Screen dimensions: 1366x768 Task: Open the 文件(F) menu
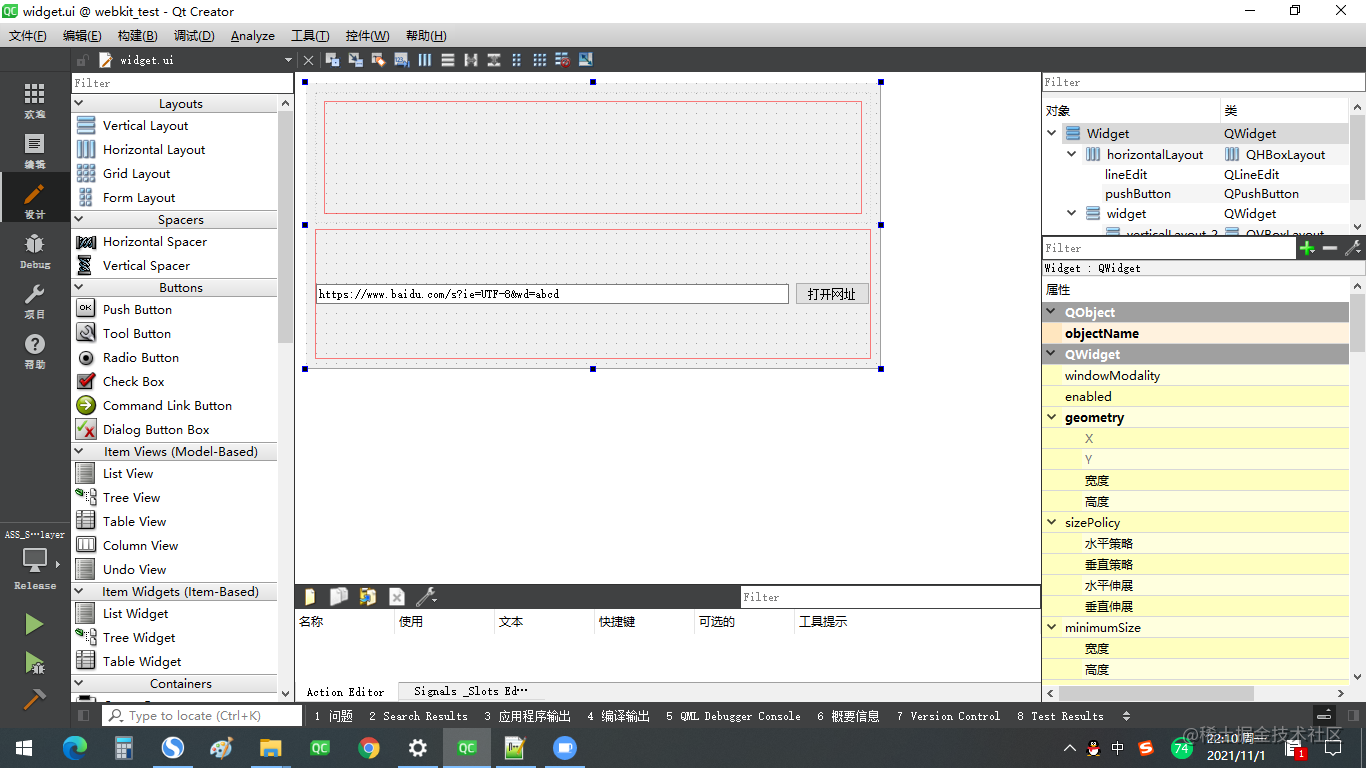[x=28, y=35]
